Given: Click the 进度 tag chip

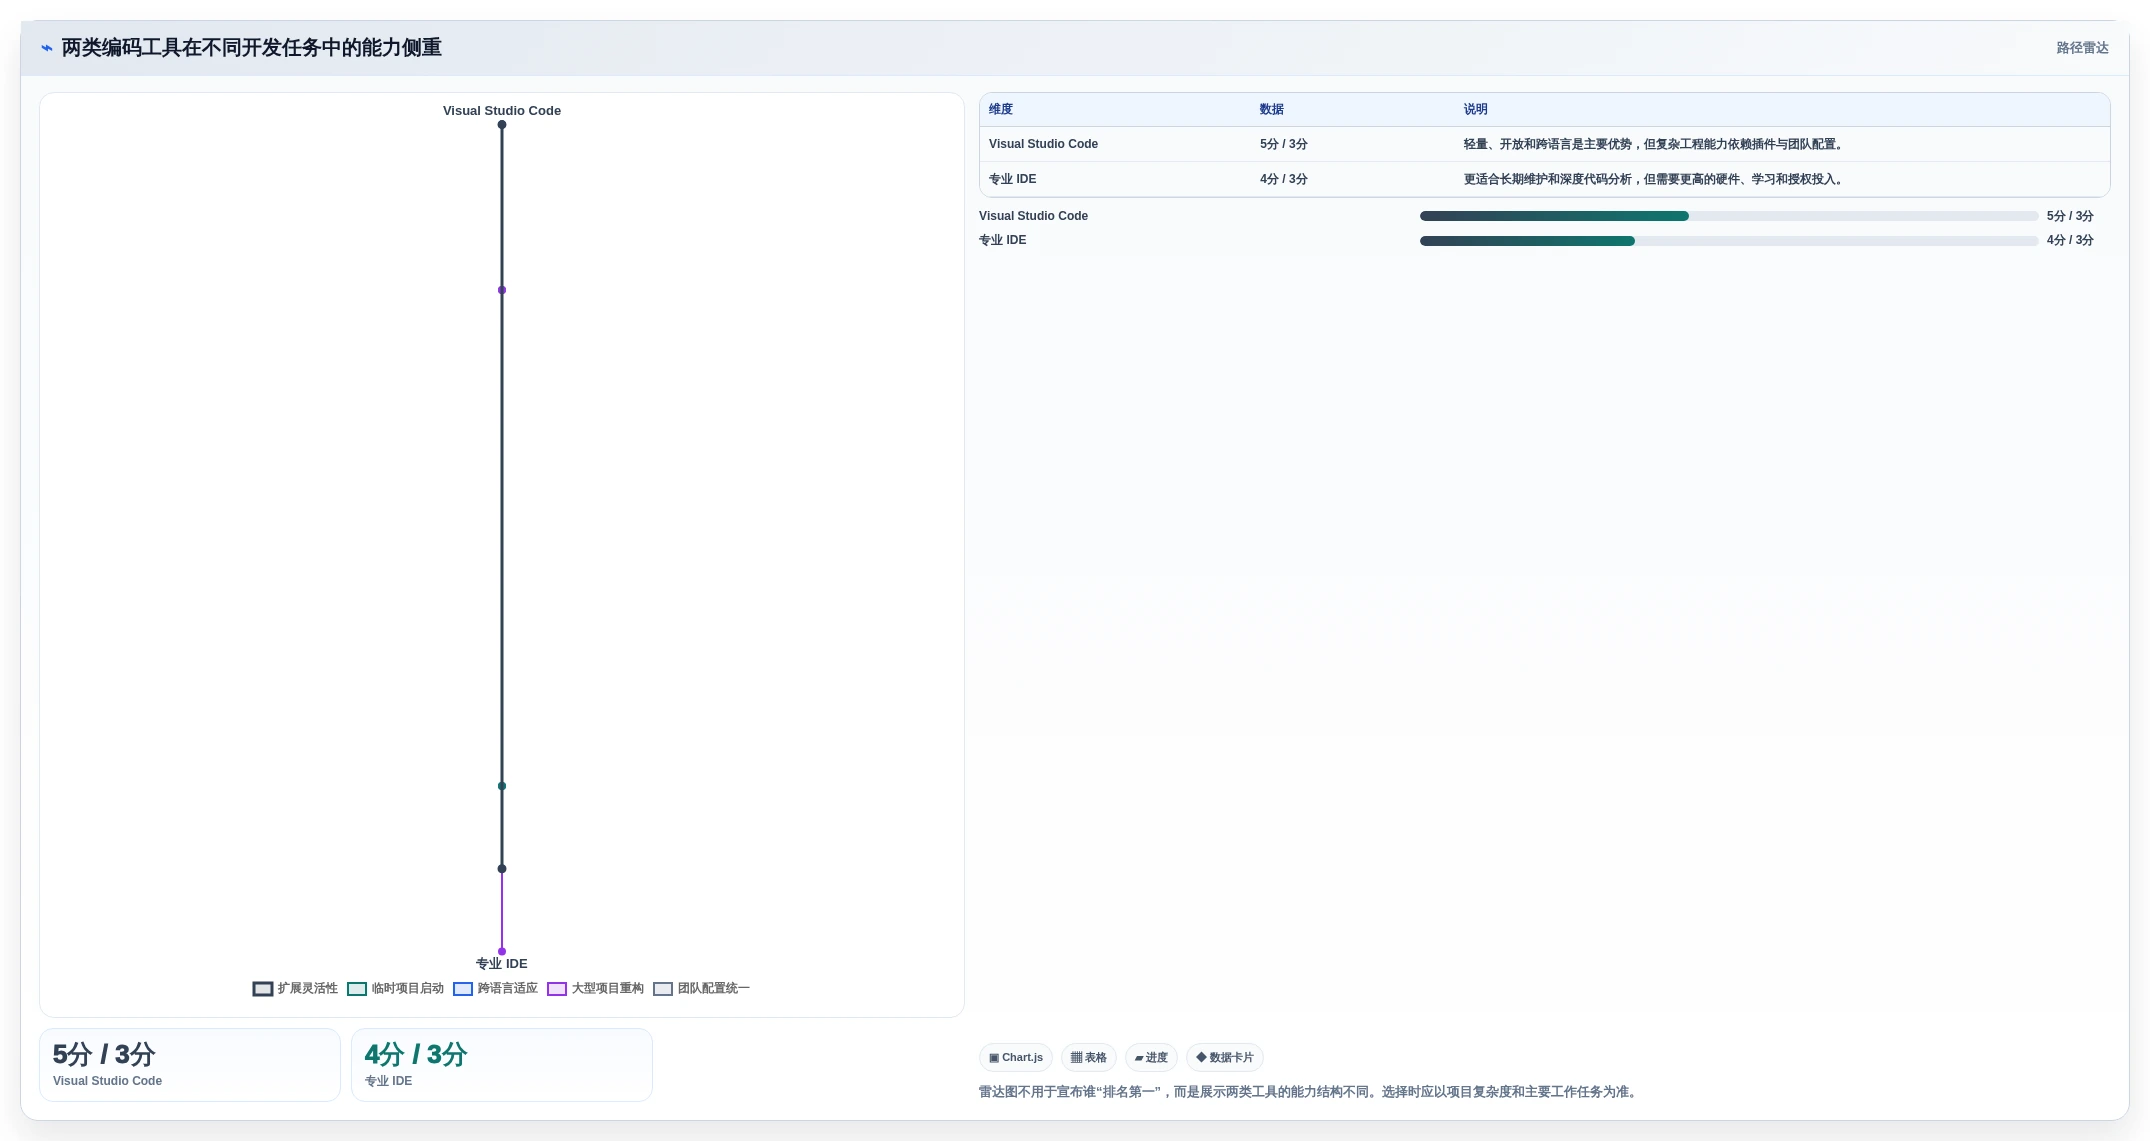Looking at the screenshot, I should pos(1151,1057).
